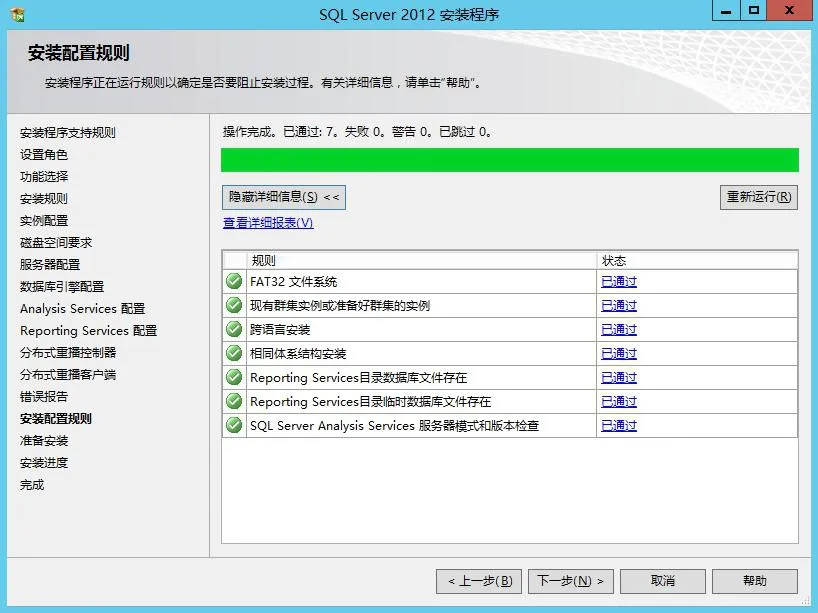Click the check icon for 现有群集实例或准备好群集的实例
This screenshot has height=613, width=818.
[233, 305]
